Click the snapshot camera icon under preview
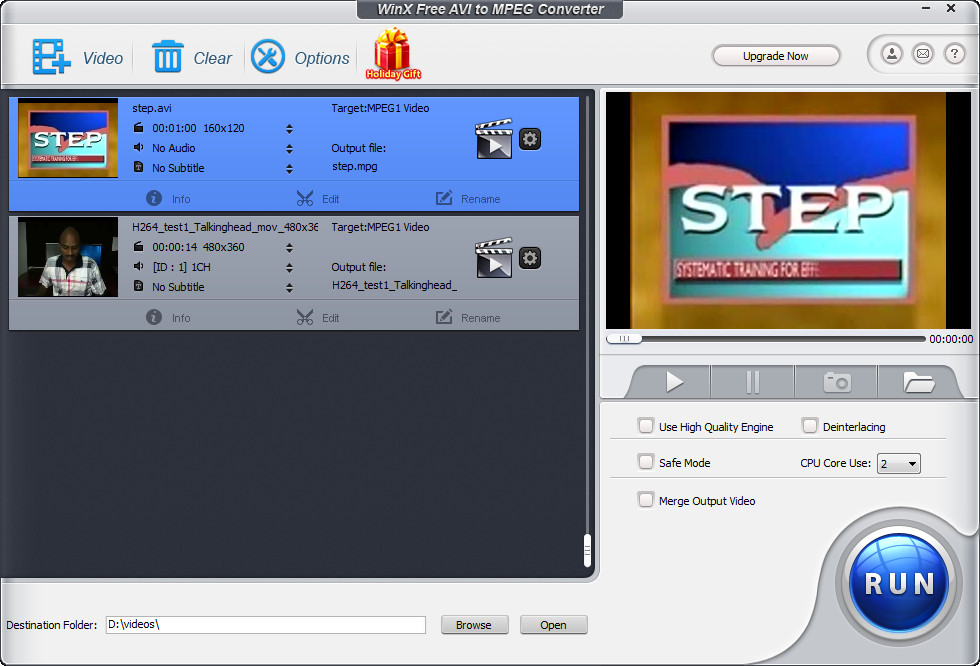 tap(836, 381)
